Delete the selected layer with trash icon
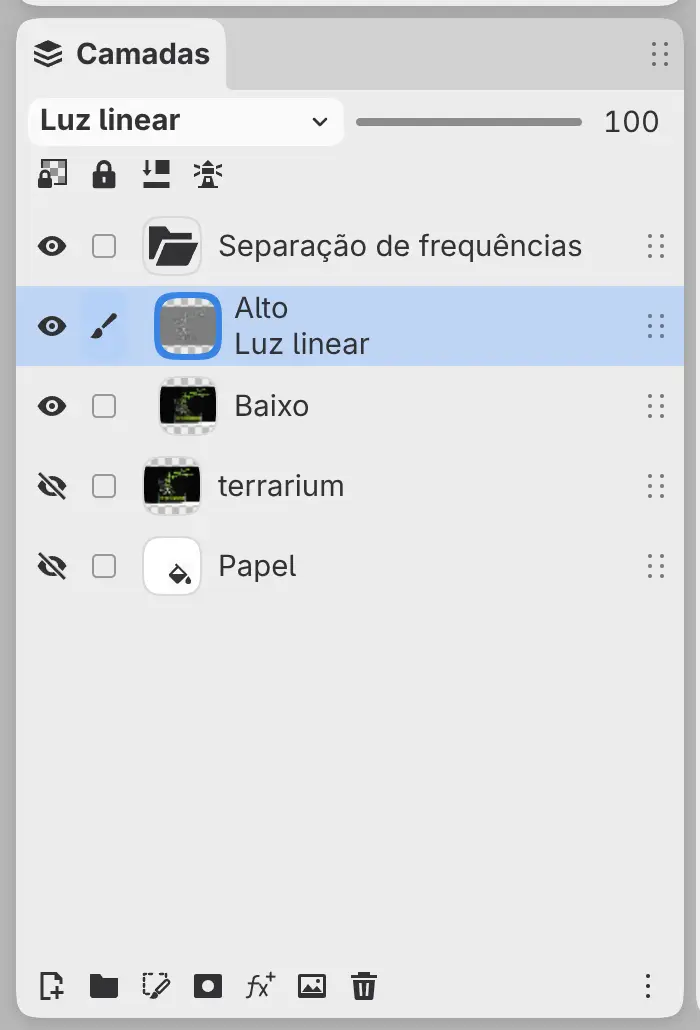The height and width of the screenshot is (1030, 700). (364, 985)
